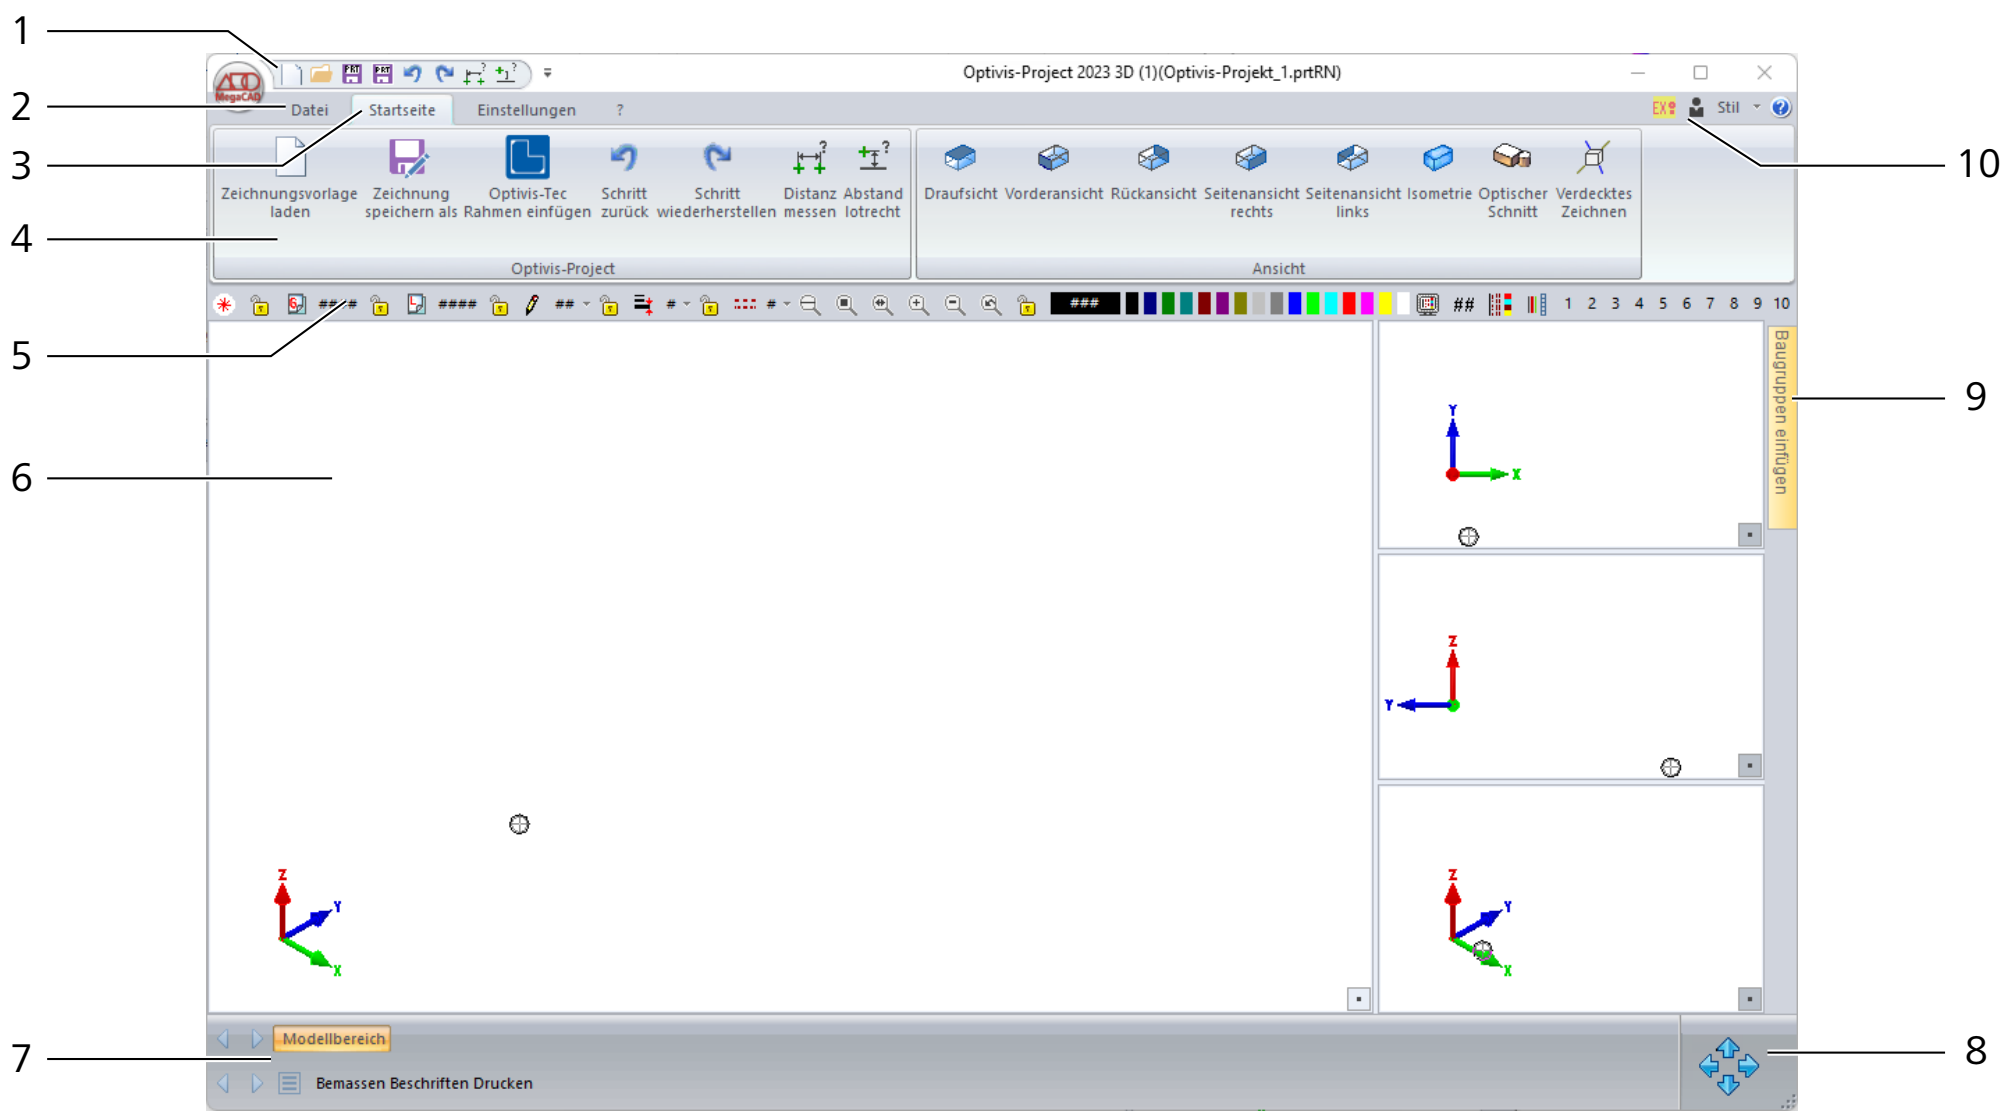Viewport: 2004px width, 1116px height.
Task: Click the Stil label in the top right
Action: point(1728,107)
